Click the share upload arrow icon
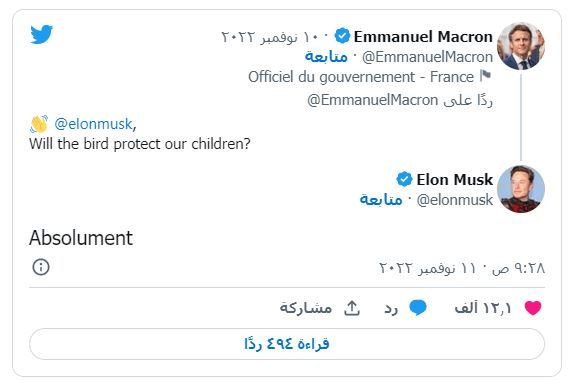573x388 pixels. [x=352, y=308]
